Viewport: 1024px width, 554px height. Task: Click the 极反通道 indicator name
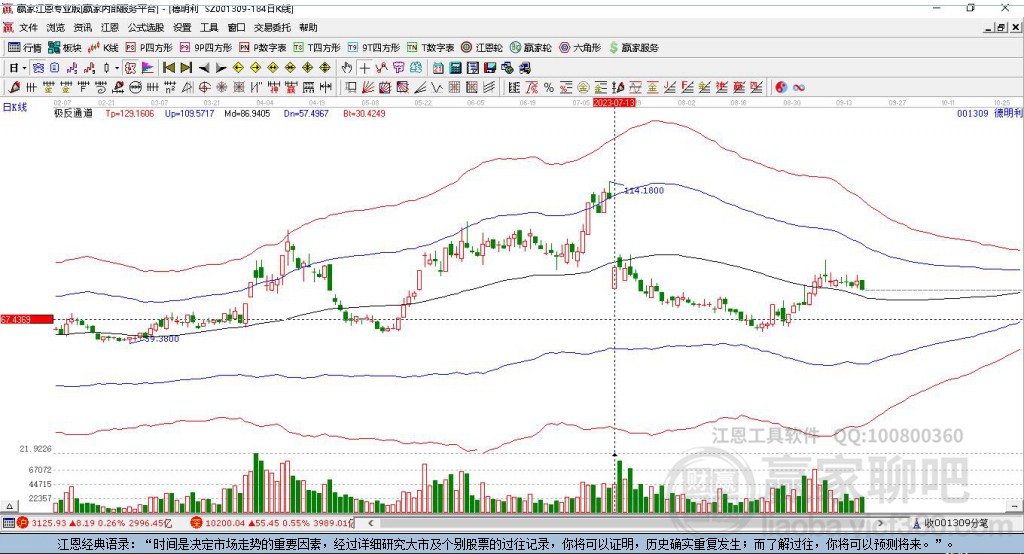[x=73, y=113]
